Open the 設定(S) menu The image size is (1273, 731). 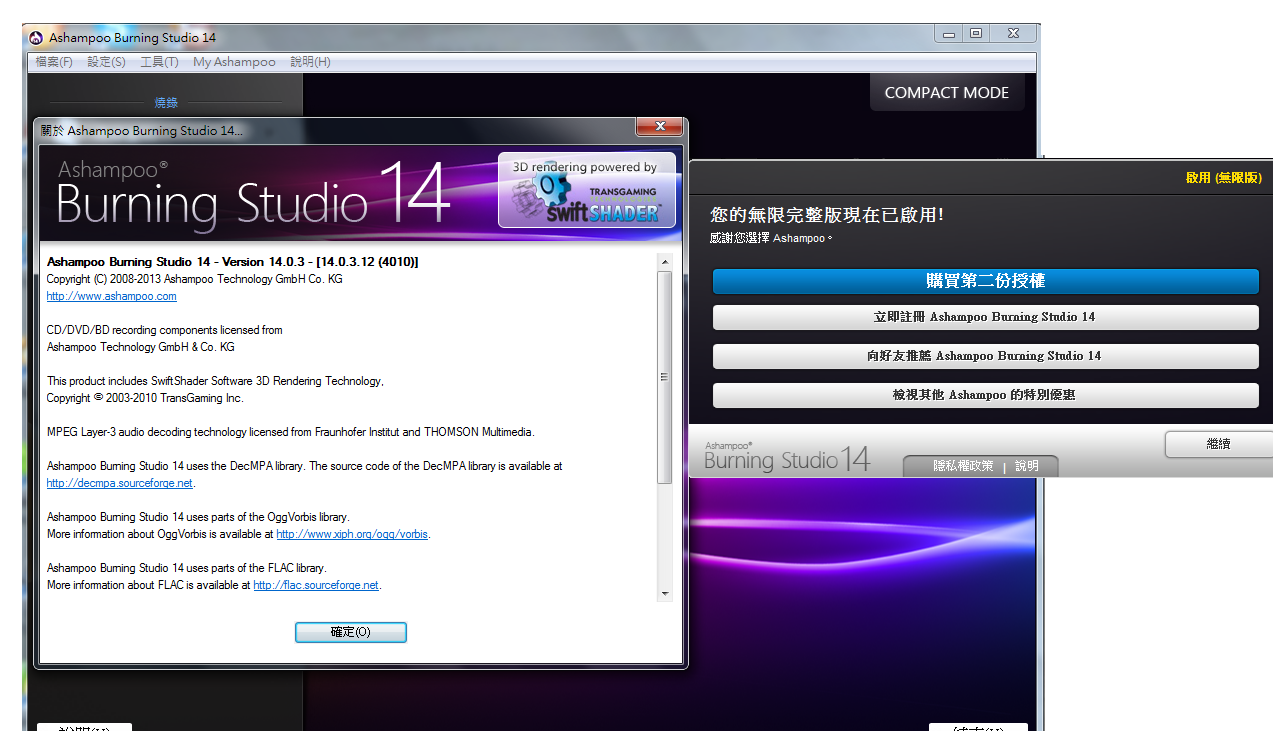(x=106, y=62)
